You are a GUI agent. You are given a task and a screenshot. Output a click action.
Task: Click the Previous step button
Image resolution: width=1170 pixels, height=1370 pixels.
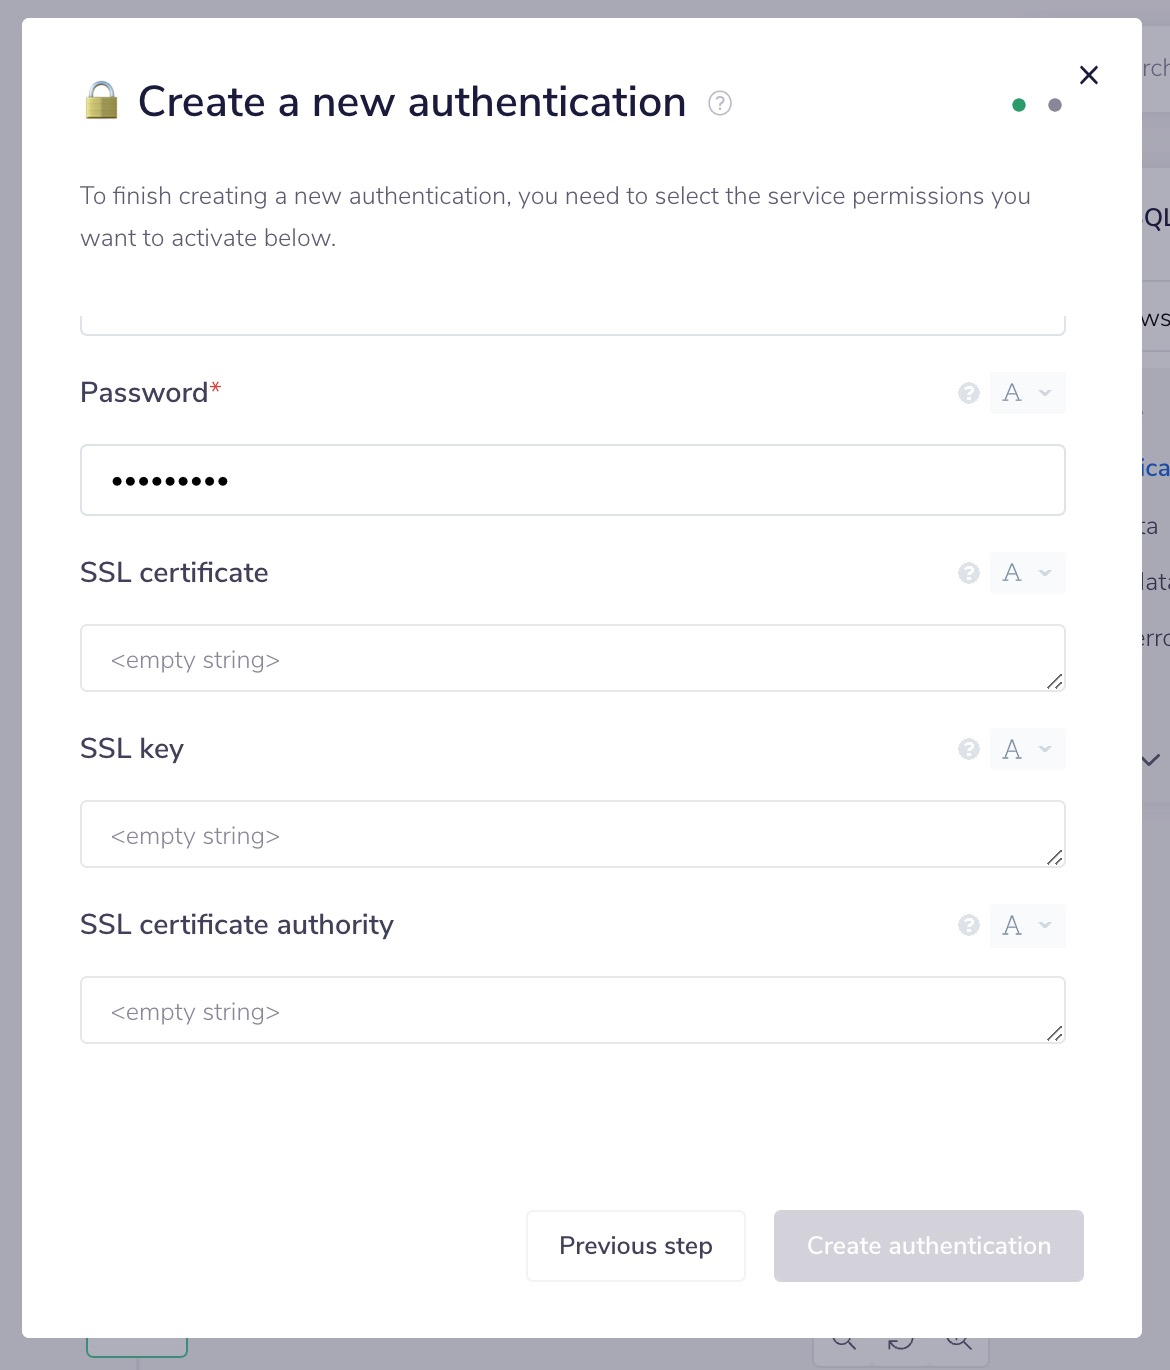pos(636,1246)
